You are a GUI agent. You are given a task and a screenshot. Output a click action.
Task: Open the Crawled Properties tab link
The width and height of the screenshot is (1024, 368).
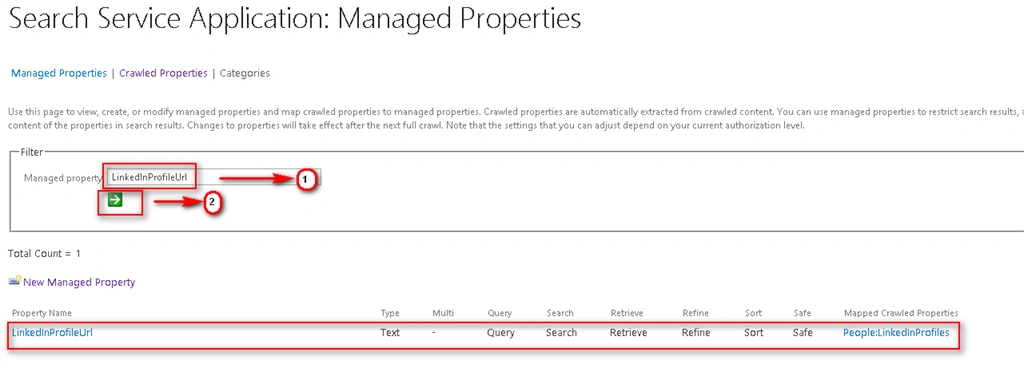(163, 73)
